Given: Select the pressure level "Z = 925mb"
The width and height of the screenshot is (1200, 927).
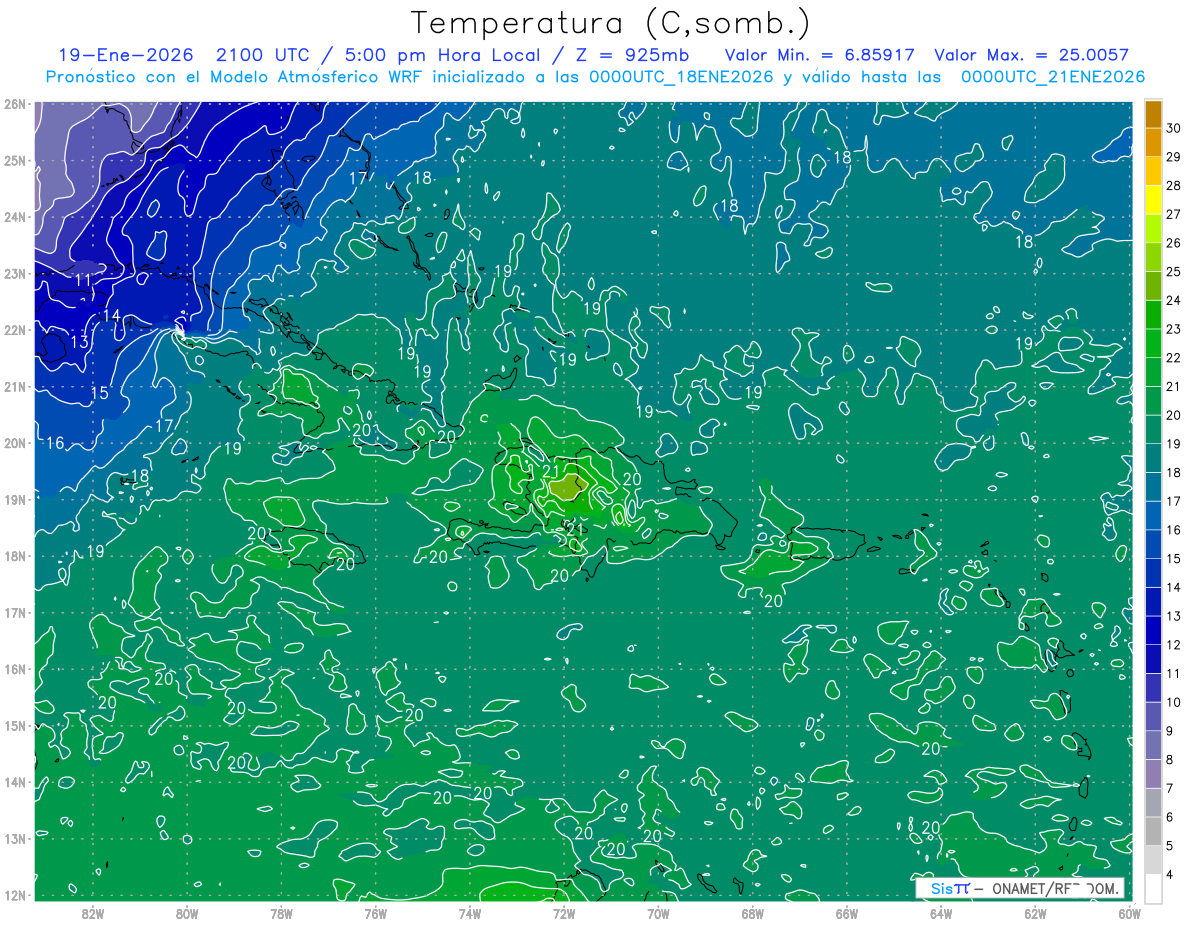Looking at the screenshot, I should (629, 55).
